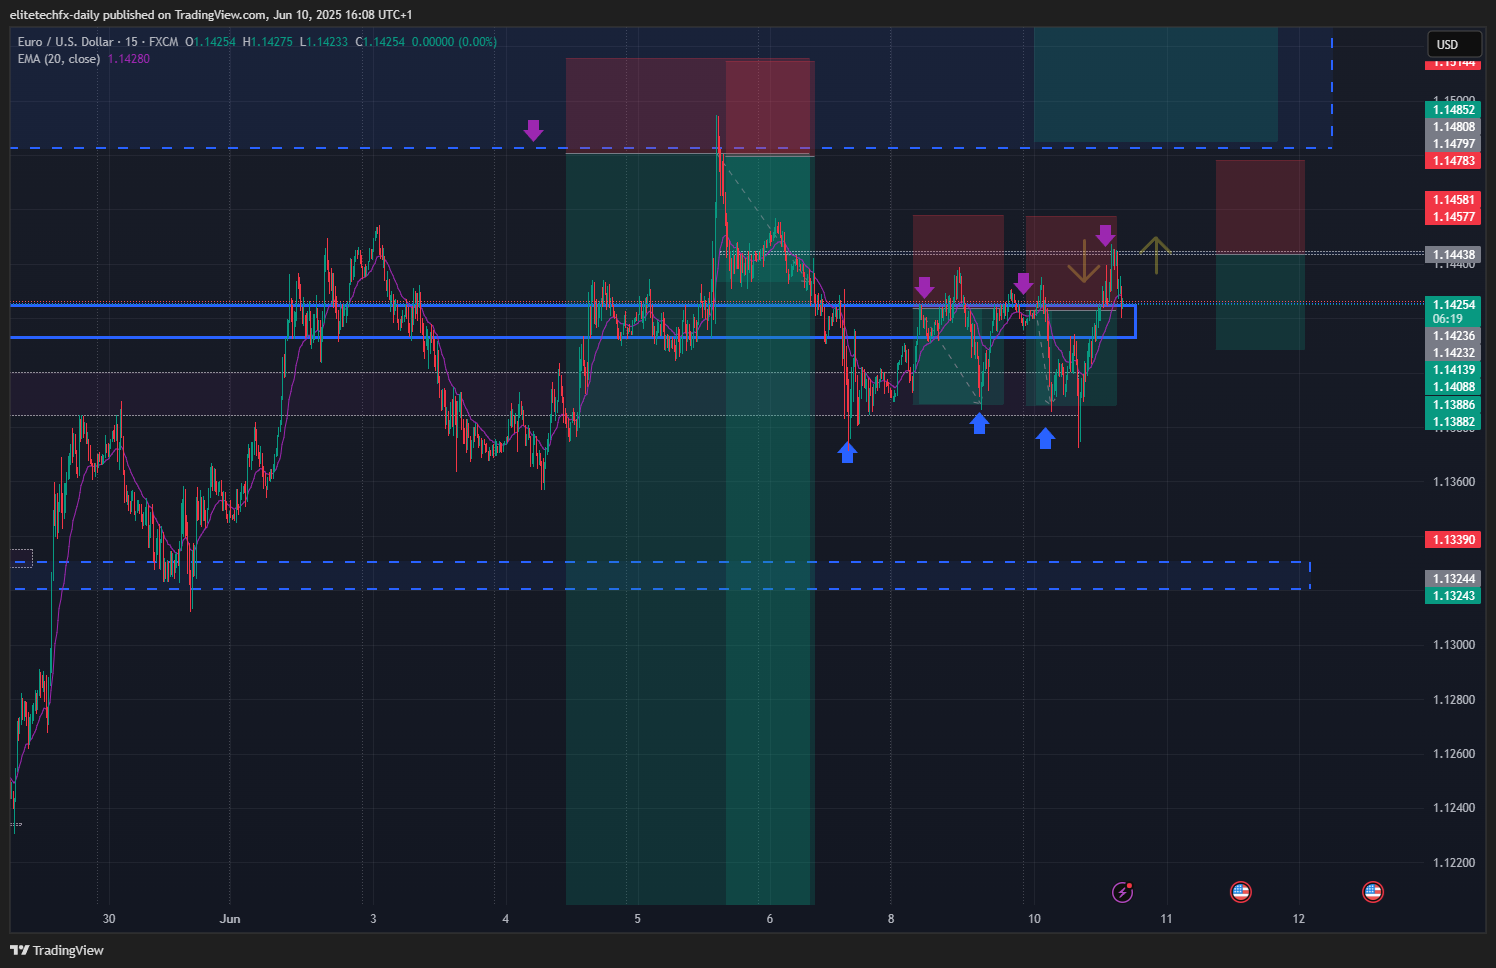Click the 6 date label on time axis
Viewport: 1496px width, 968px height.
click(x=769, y=919)
